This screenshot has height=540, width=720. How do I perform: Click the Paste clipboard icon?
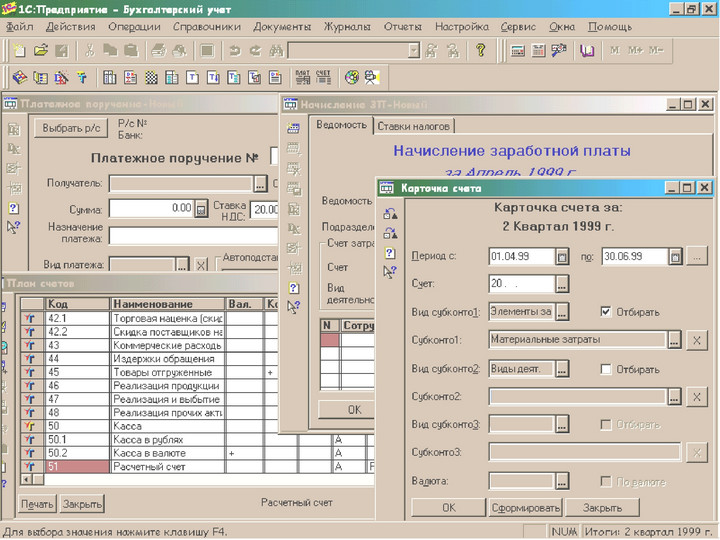[x=131, y=50]
